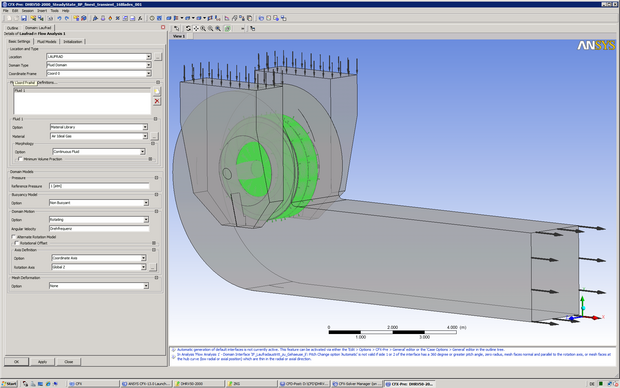Open the Windows Start button

point(9,384)
